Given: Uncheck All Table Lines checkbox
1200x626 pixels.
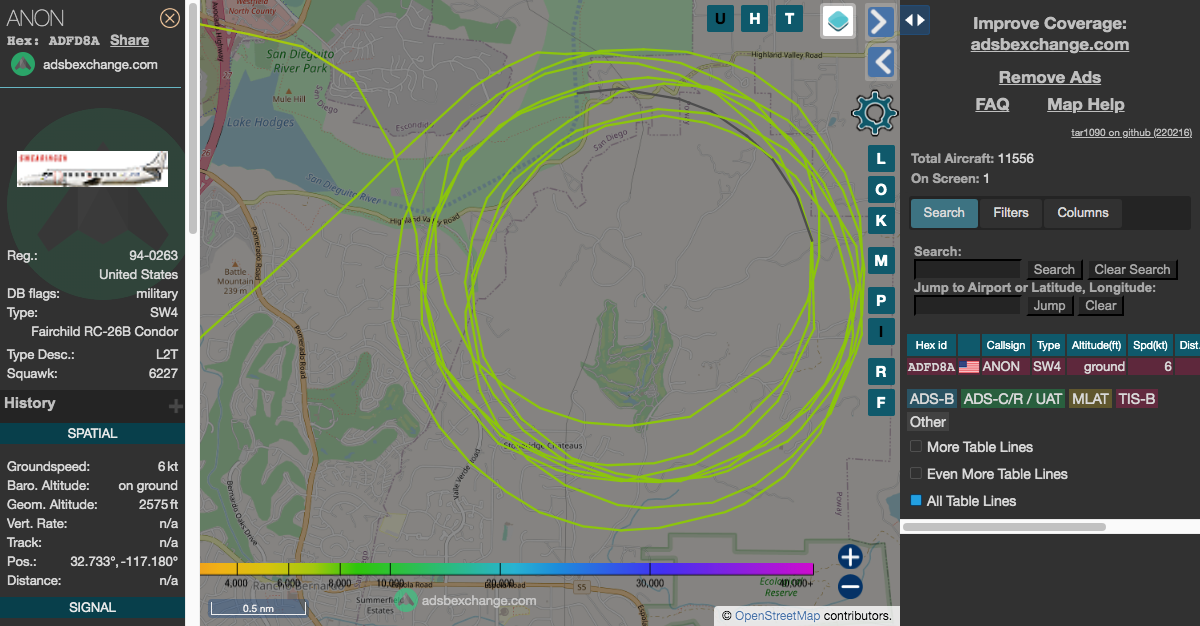Looking at the screenshot, I should click(916, 501).
